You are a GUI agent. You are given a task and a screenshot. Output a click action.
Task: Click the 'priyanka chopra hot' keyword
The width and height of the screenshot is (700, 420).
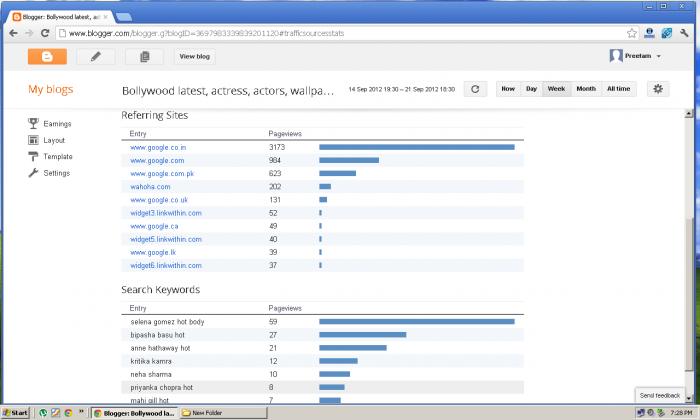[162, 387]
